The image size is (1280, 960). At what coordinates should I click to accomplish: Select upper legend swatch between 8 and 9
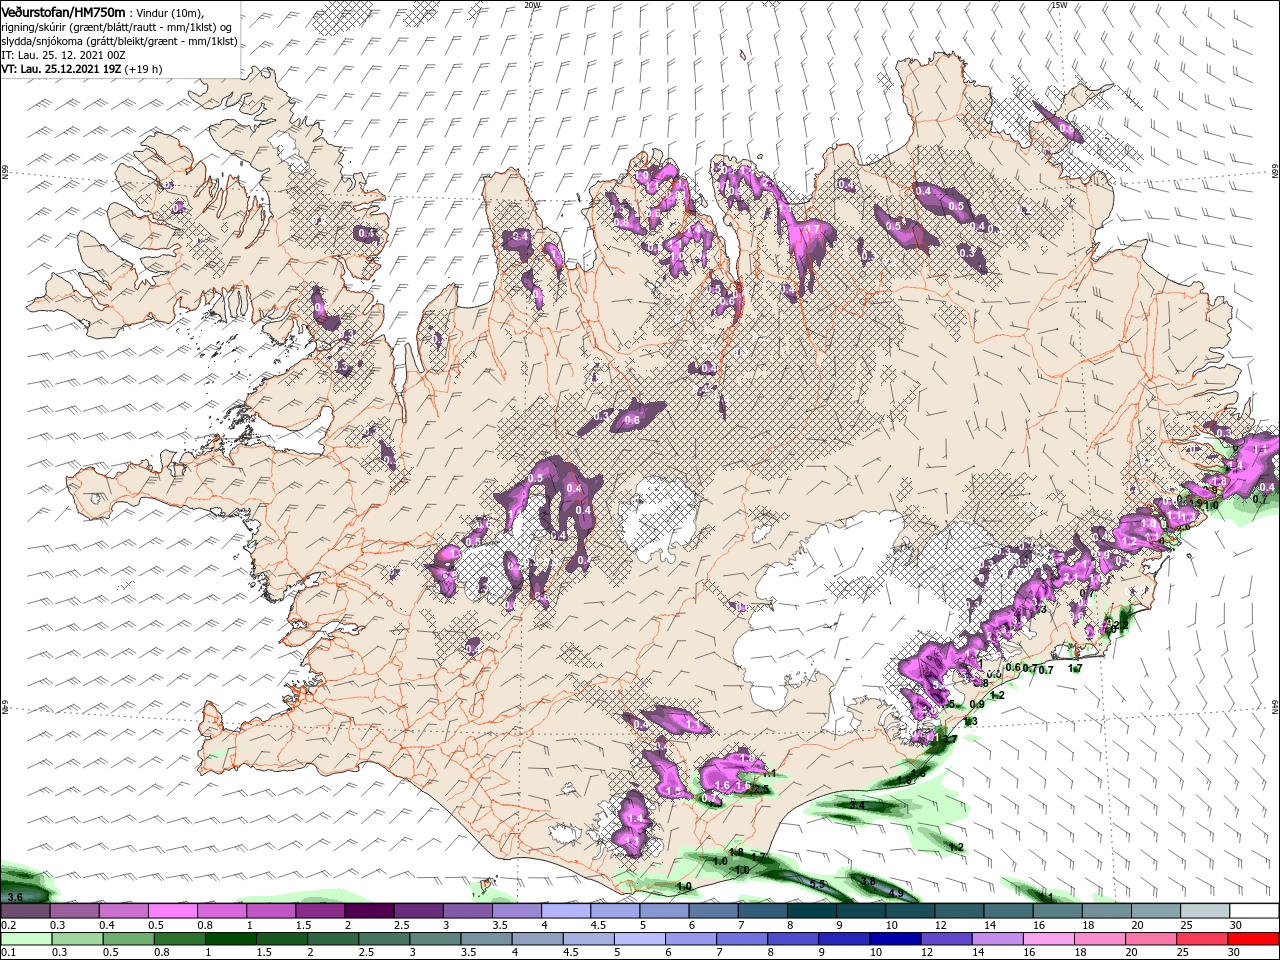point(811,911)
